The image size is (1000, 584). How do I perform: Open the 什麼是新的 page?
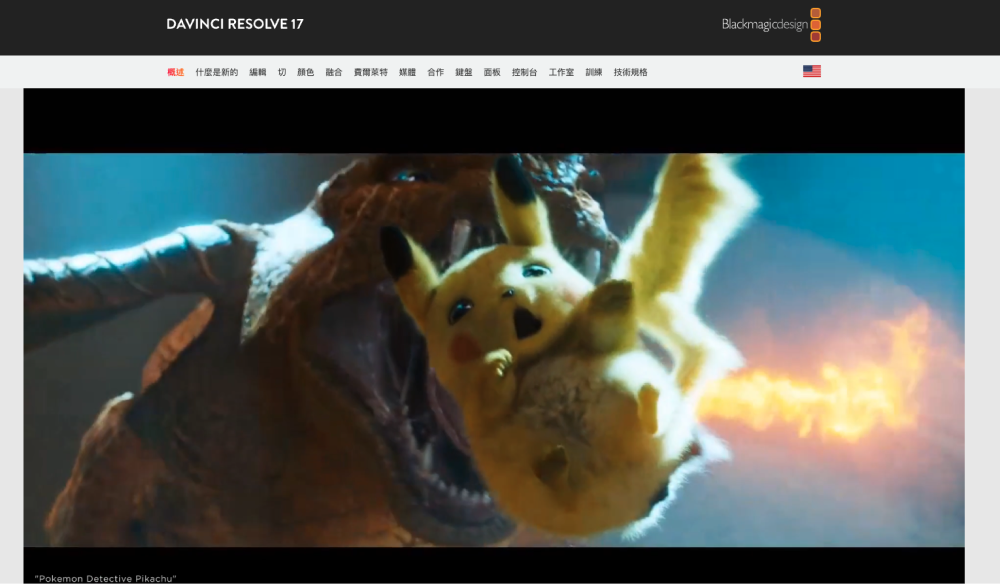[x=216, y=72]
